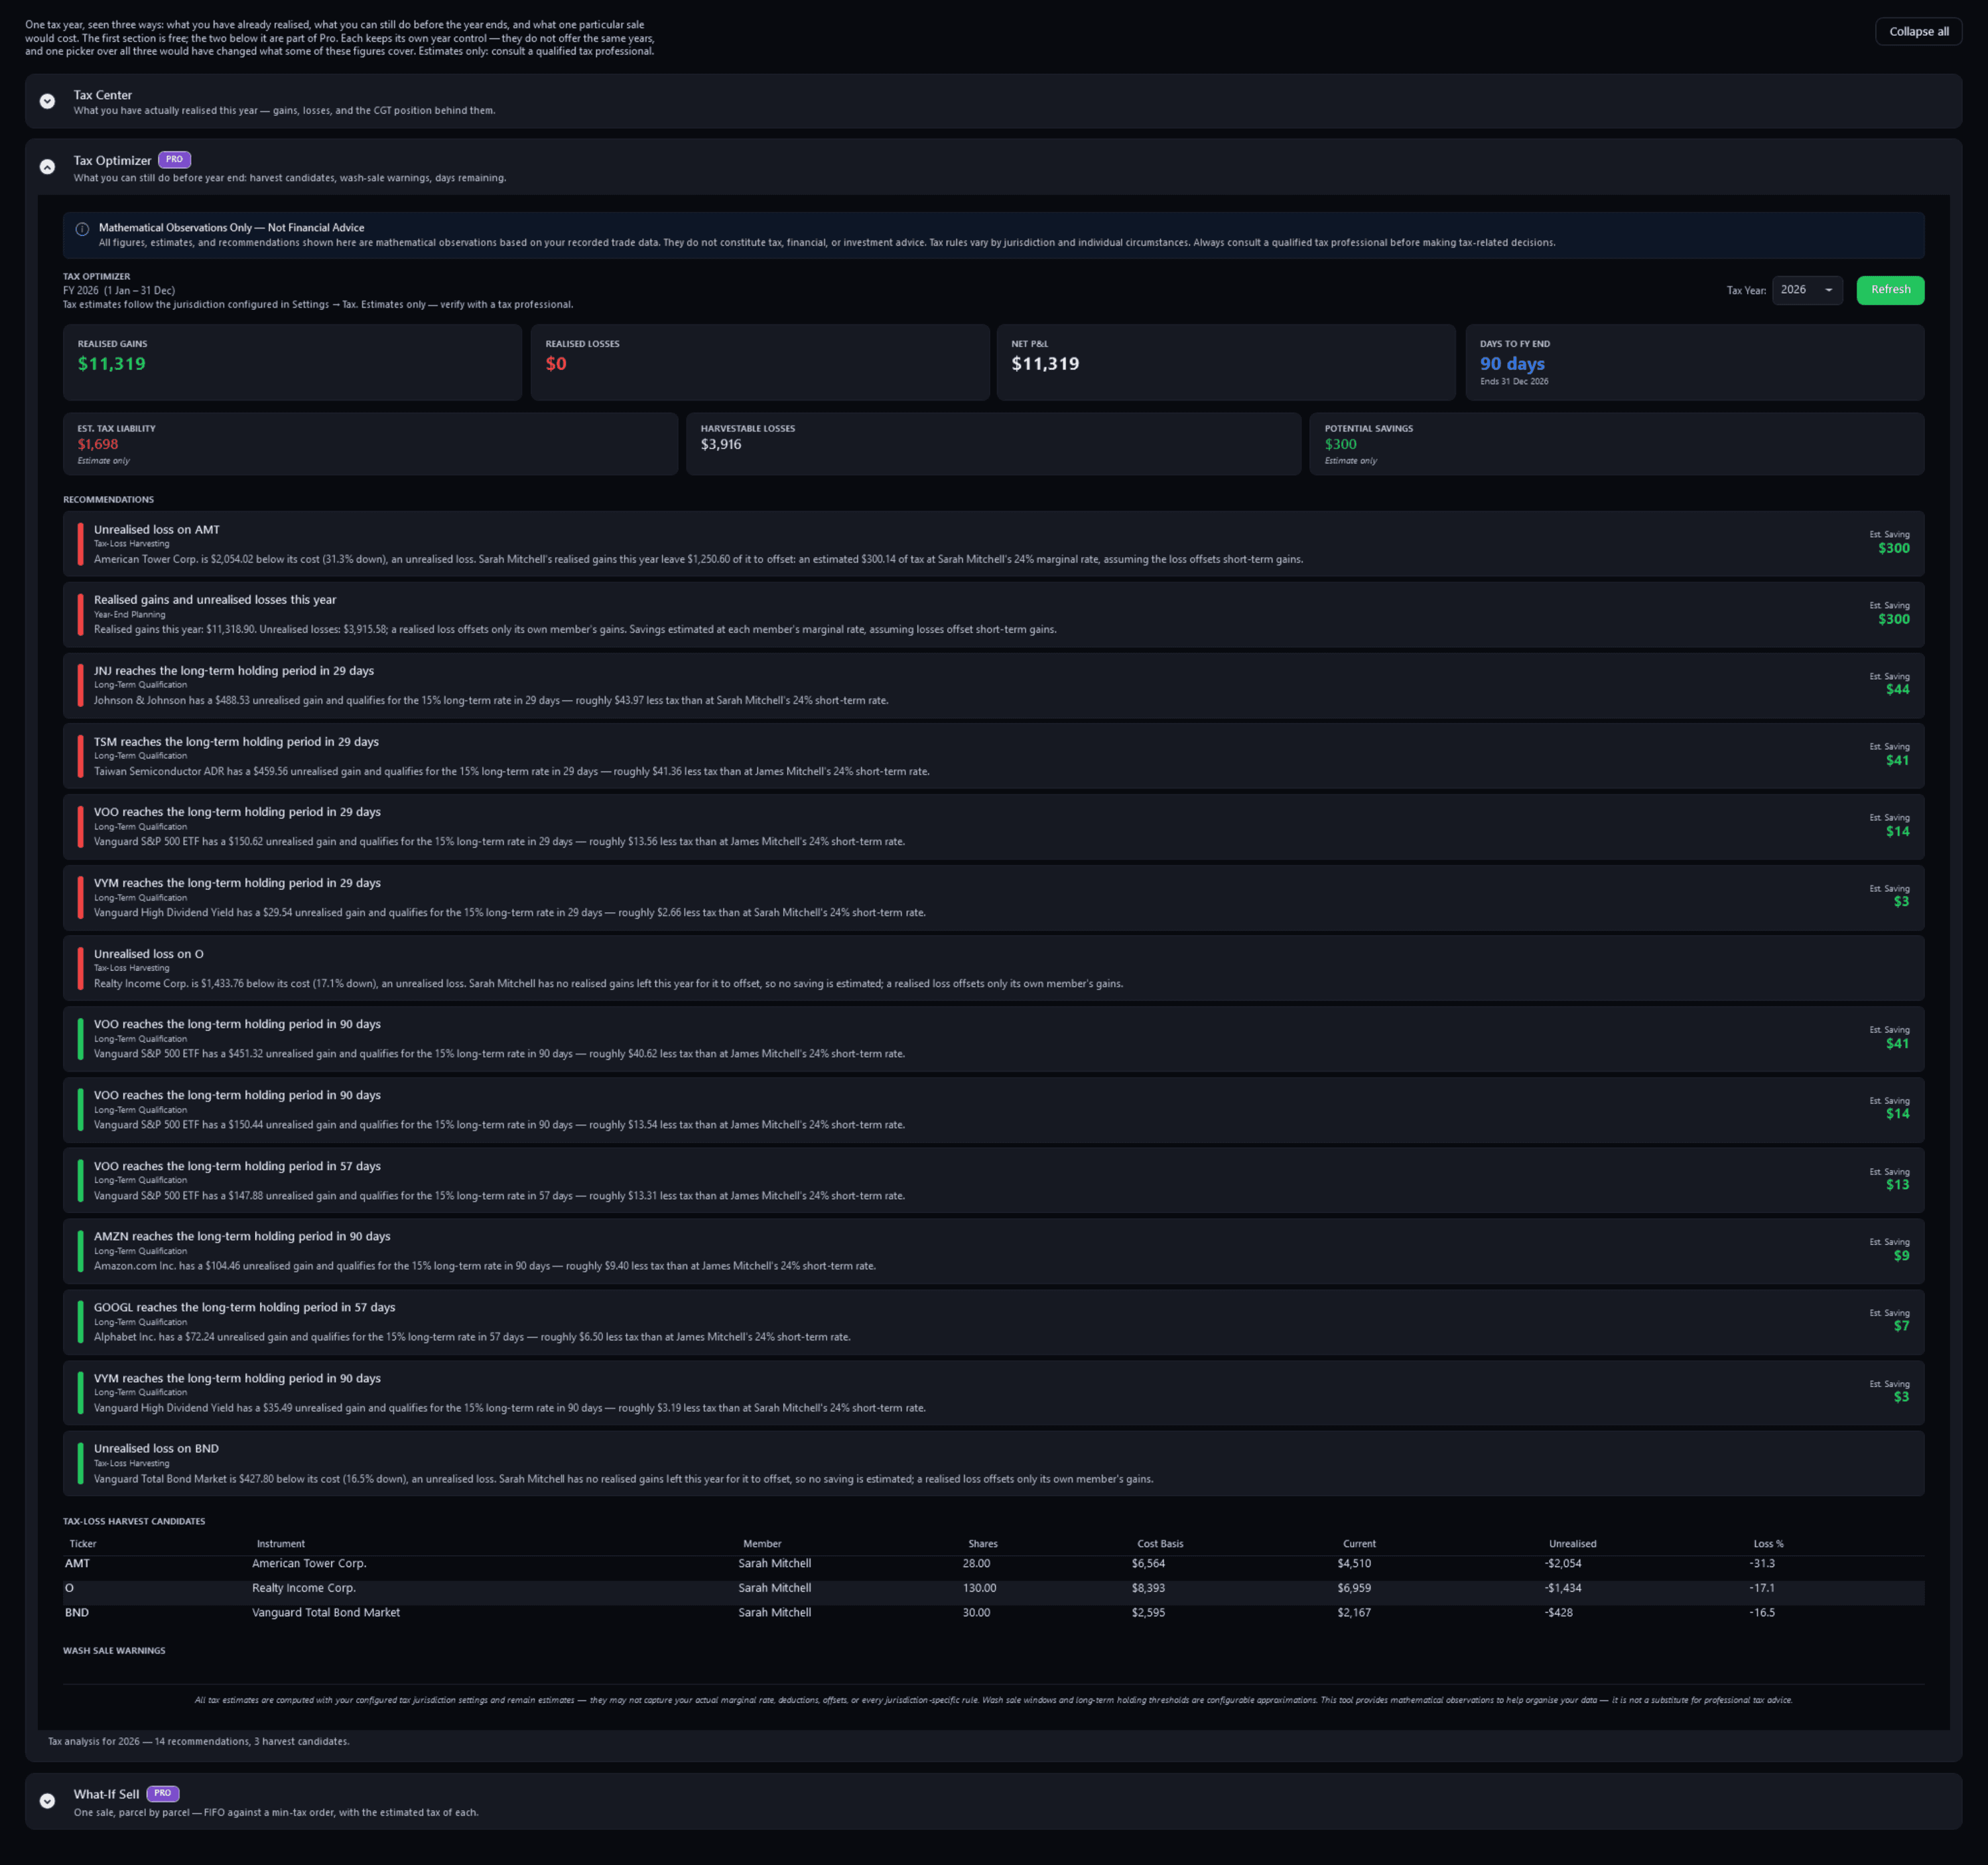This screenshot has height=1865, width=1988.
Task: Open the Unrealised loss on BND recommendation
Action: (x=992, y=1463)
